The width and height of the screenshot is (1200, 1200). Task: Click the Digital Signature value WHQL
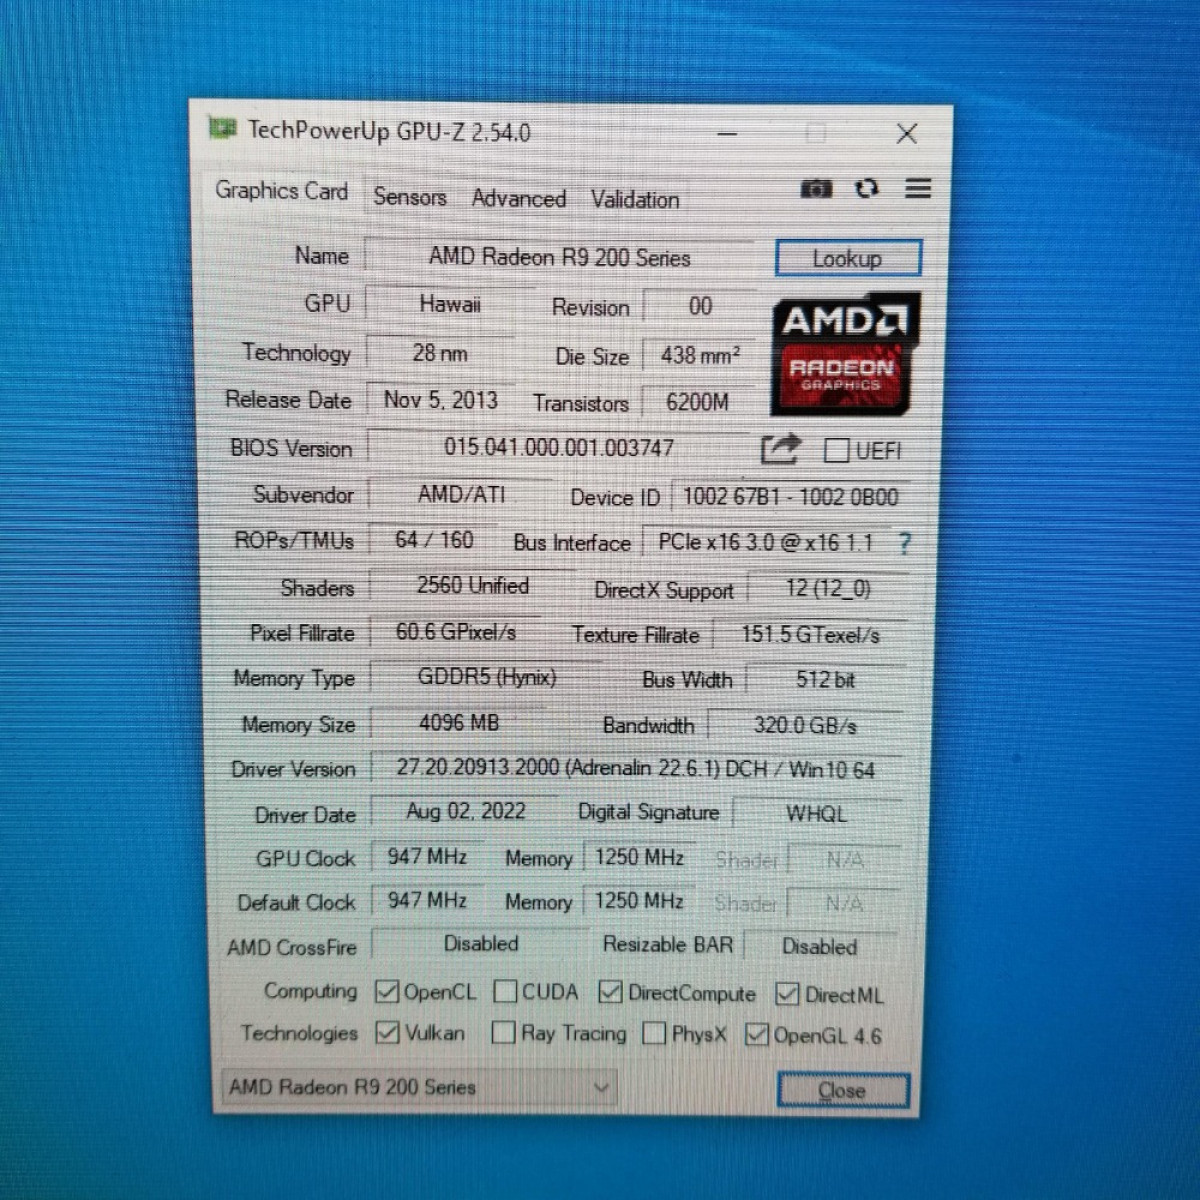click(817, 814)
